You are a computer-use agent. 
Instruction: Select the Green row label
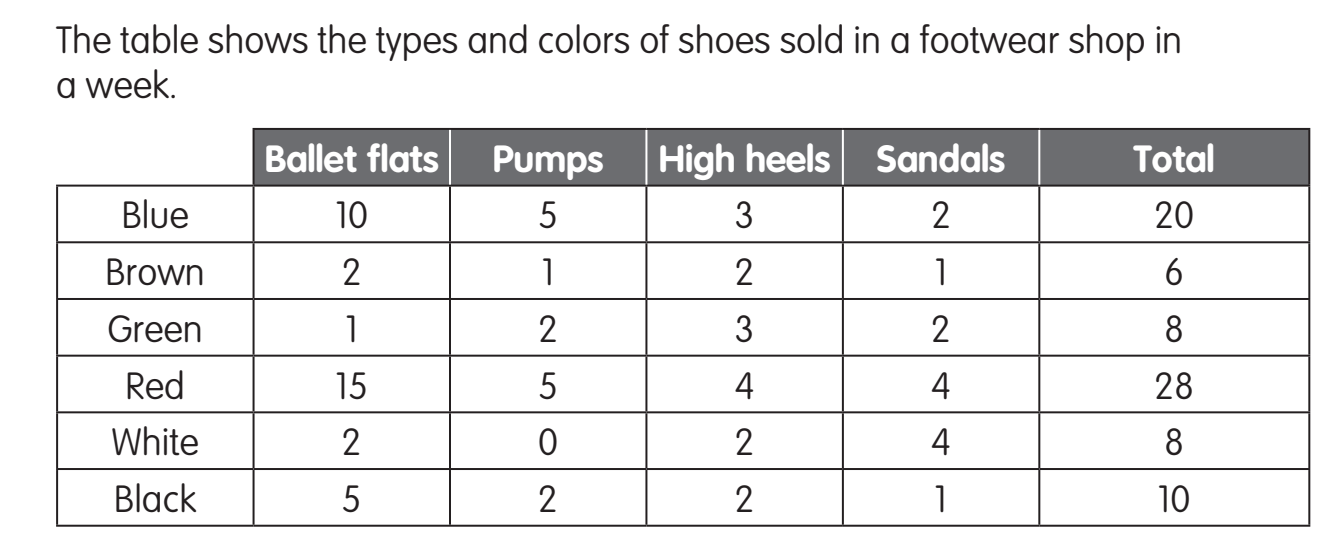coord(154,329)
